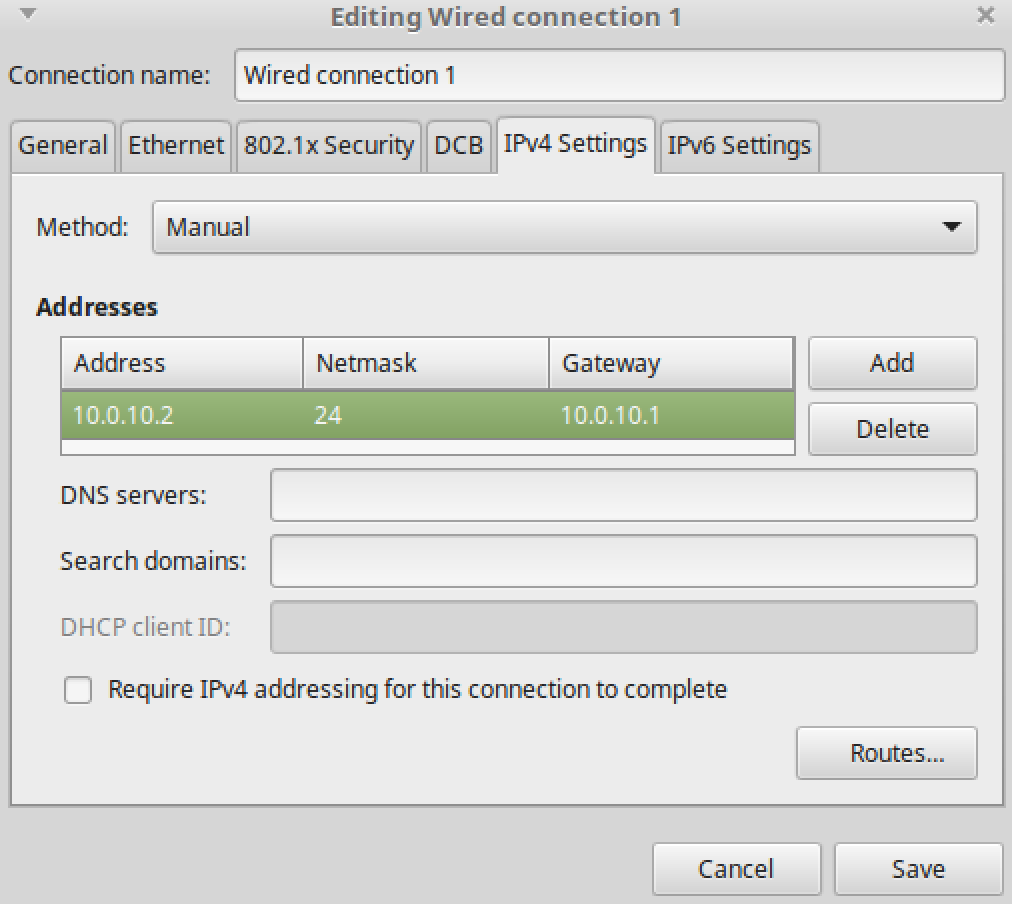This screenshot has height=904, width=1012.
Task: Focus the Search domains field
Action: [623, 561]
